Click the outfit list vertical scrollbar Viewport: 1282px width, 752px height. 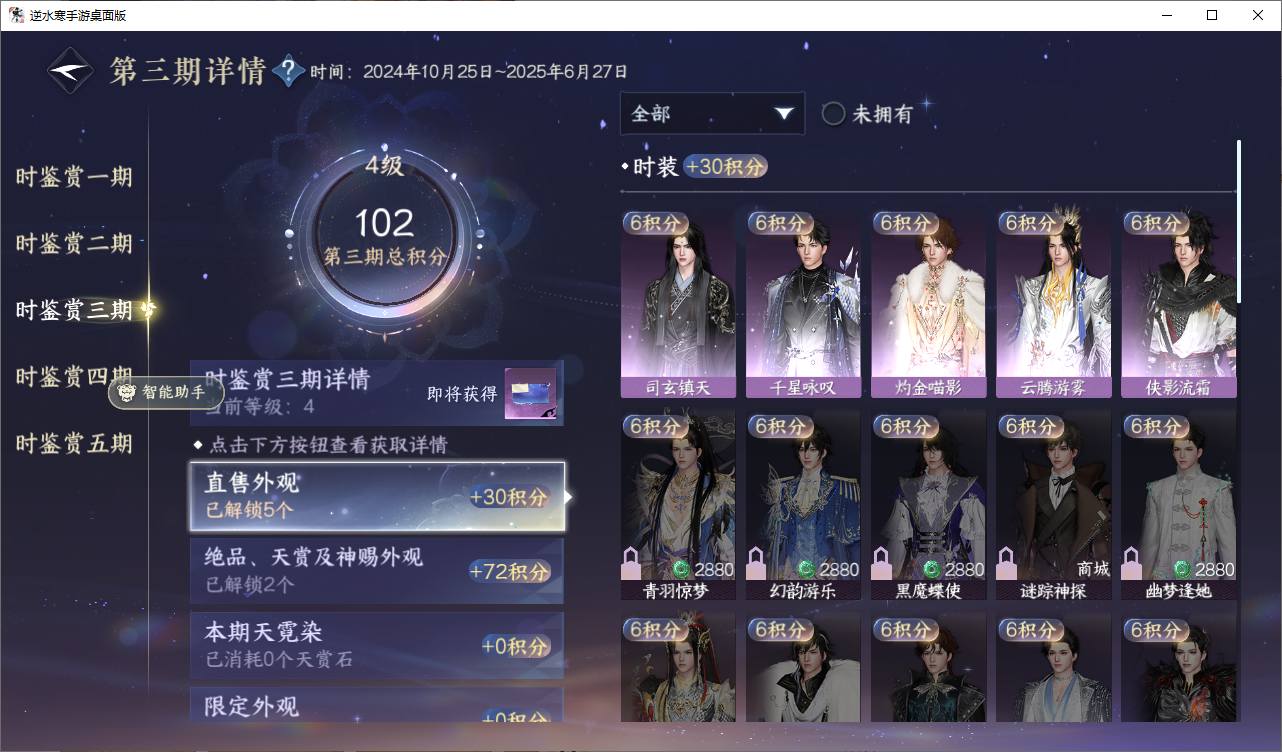click(1239, 222)
